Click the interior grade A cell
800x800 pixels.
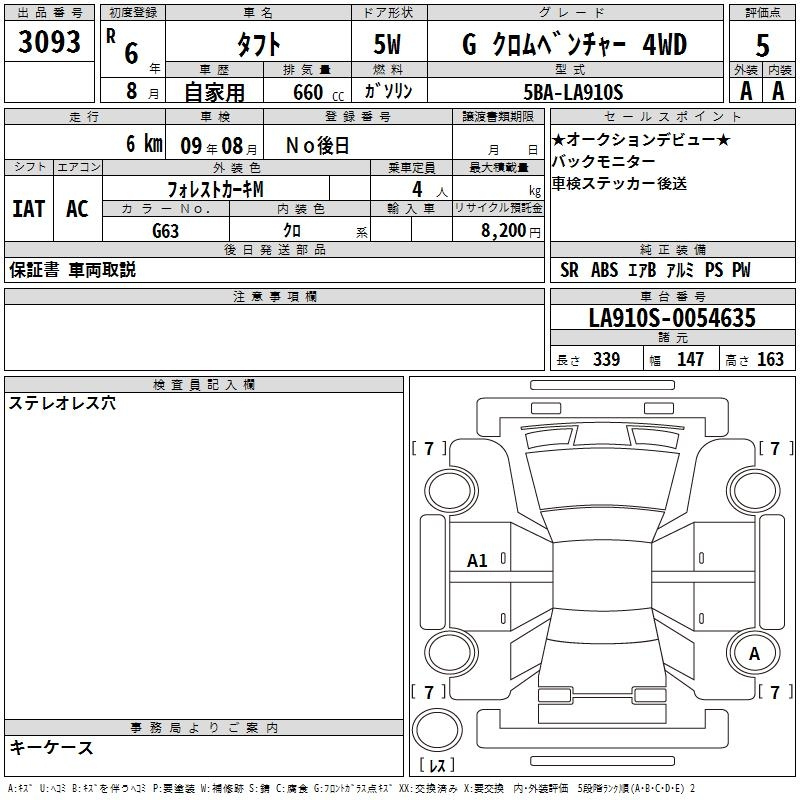click(779, 91)
